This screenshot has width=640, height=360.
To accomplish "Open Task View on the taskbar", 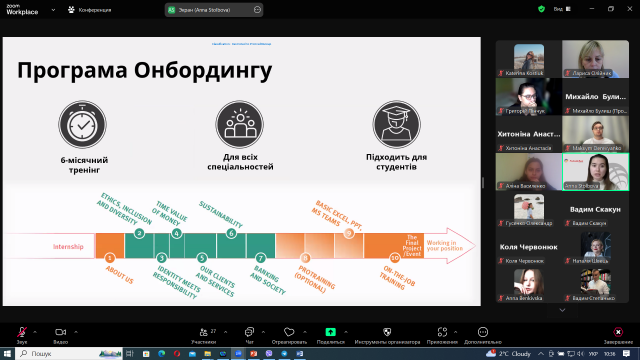I will point(130,353).
